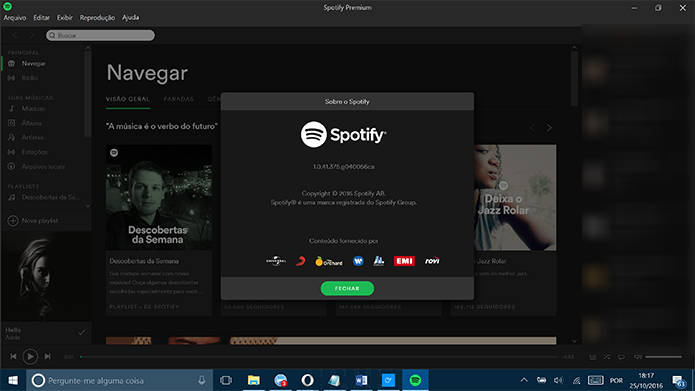Click the Spotify logo in the About dialog
This screenshot has width=695, height=391.
click(344, 134)
